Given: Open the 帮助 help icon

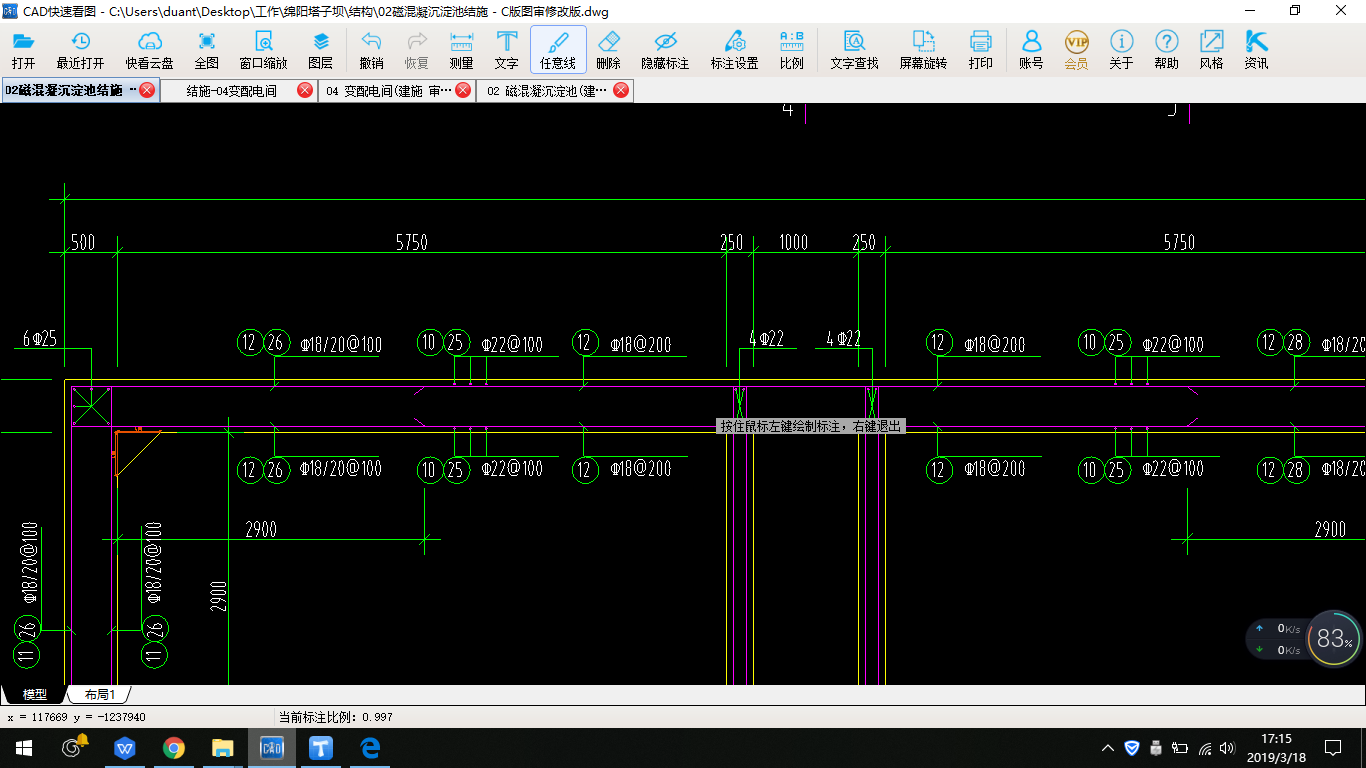Looking at the screenshot, I should (1166, 49).
